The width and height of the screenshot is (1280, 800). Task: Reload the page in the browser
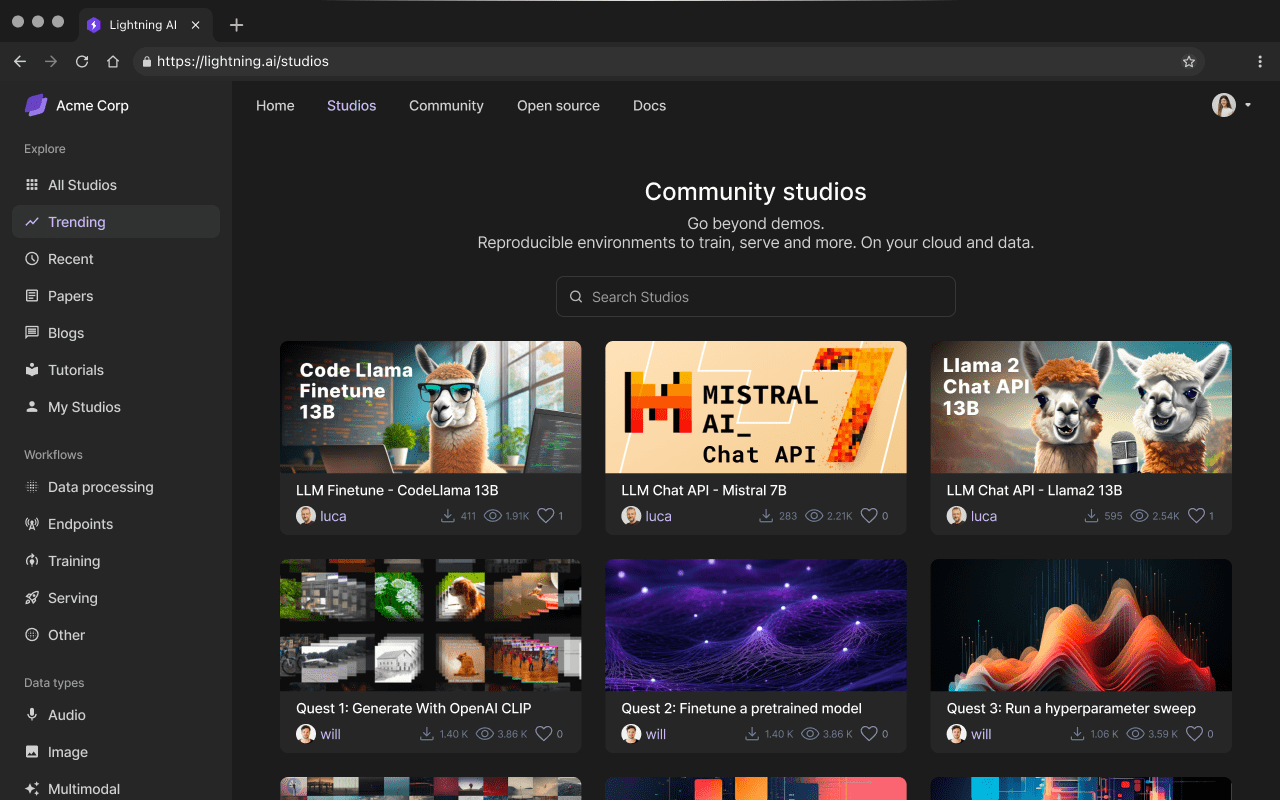pos(82,61)
